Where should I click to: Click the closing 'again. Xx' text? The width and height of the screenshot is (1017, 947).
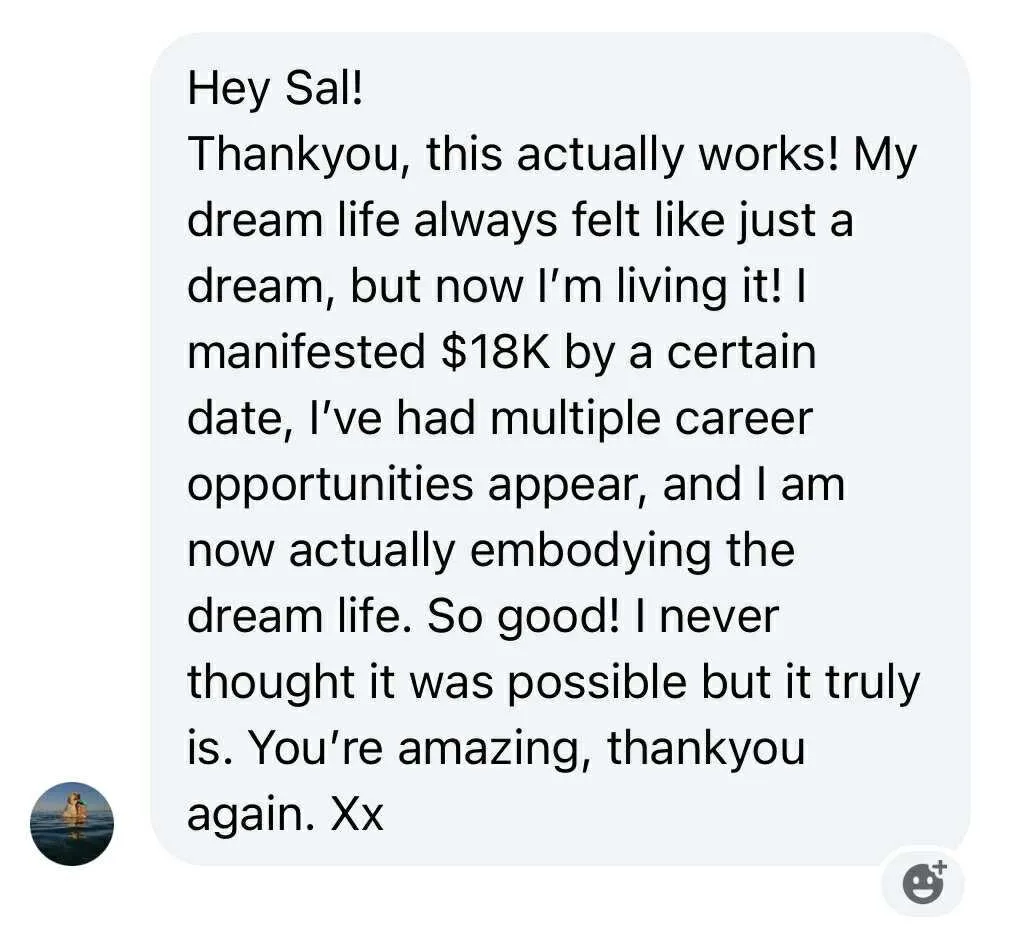(285, 815)
